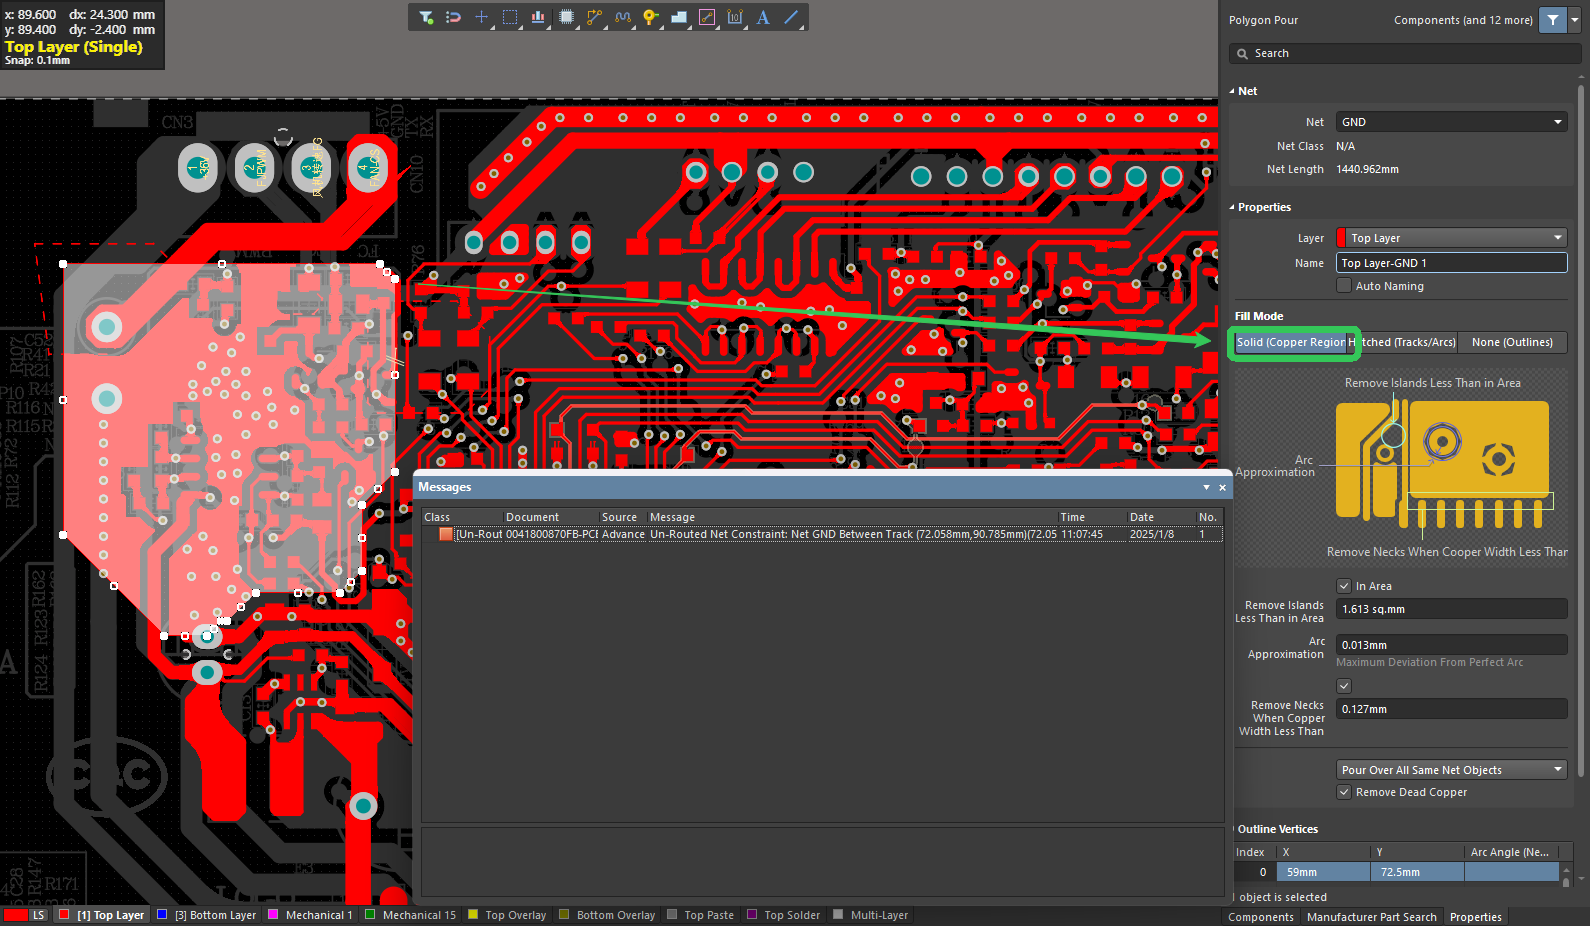Choose the place via tool

click(651, 17)
